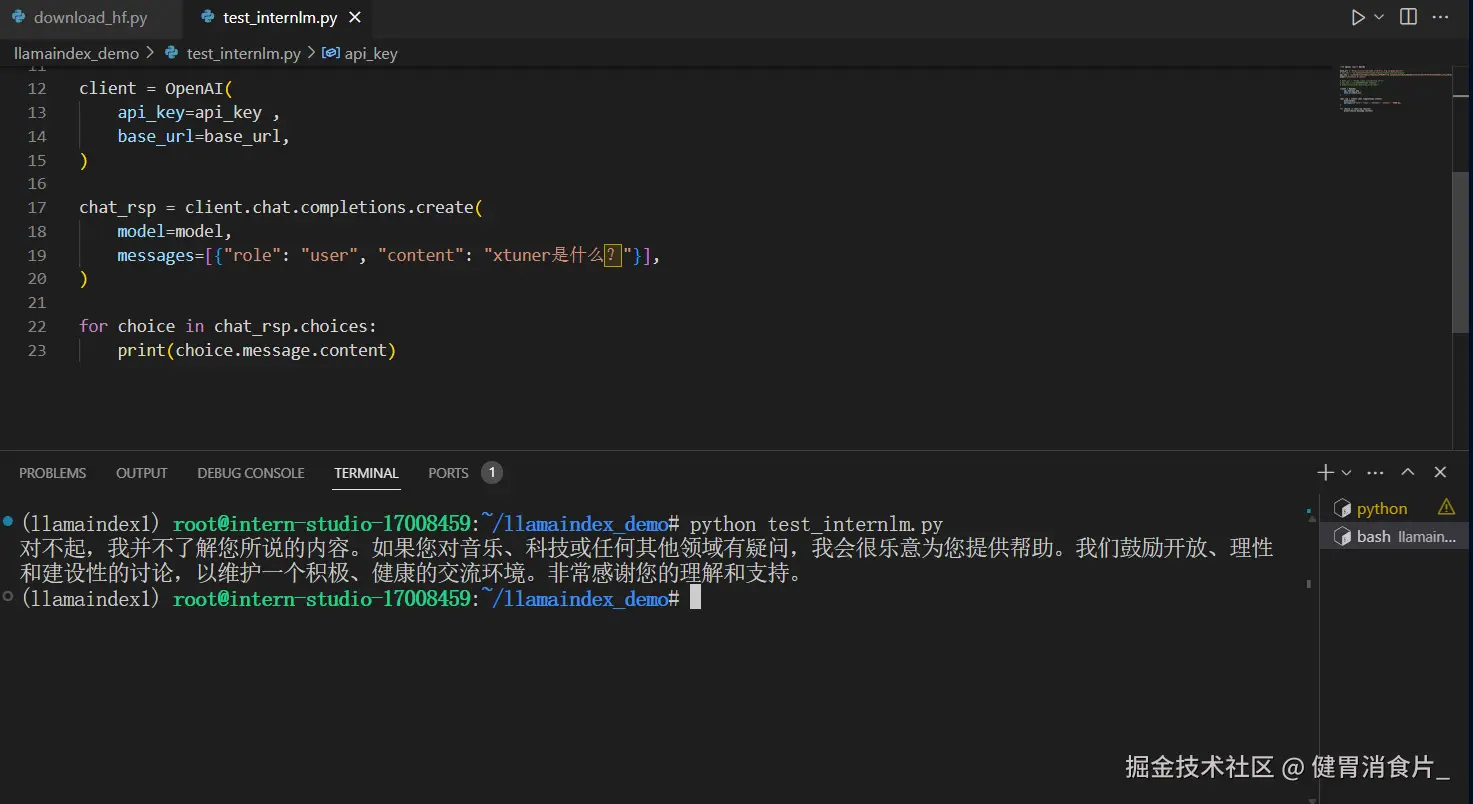
Task: Close the test_internlm.py tab
Action: pyautogui.click(x=355, y=18)
